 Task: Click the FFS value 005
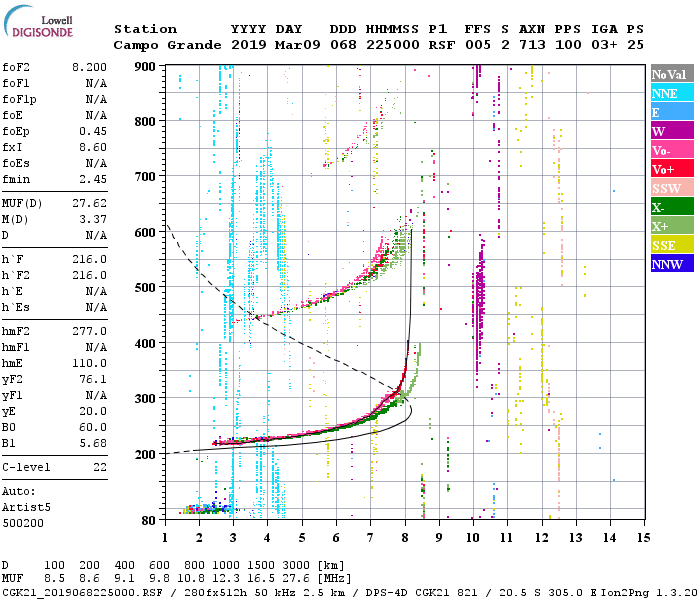click(478, 45)
